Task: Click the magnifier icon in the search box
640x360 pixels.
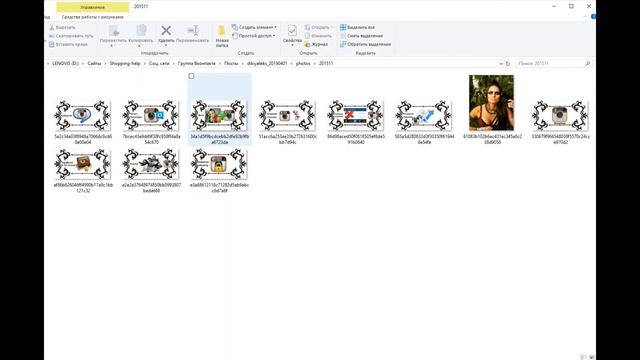Action: click(x=587, y=64)
